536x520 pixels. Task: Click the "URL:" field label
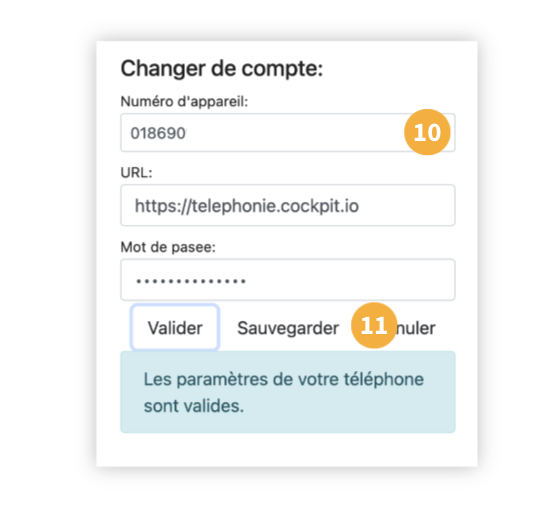pyautogui.click(x=136, y=173)
